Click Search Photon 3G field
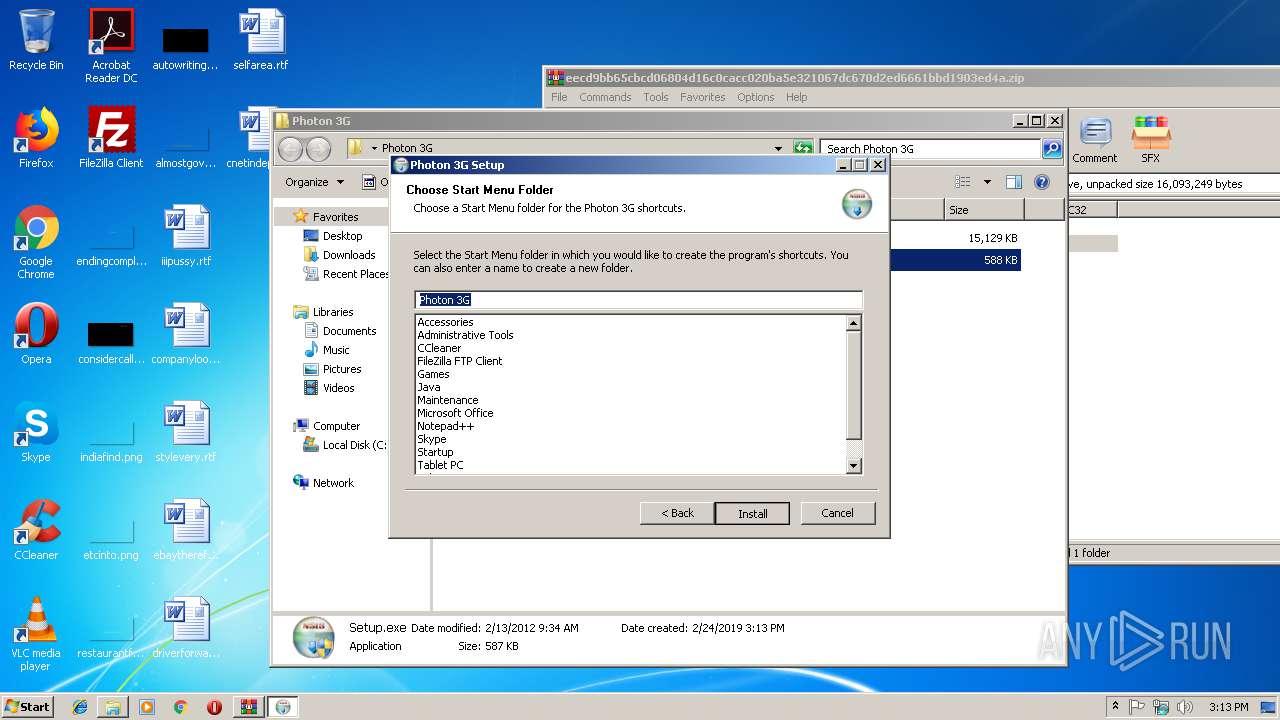Screen dimensions: 1280x720 (x=930, y=149)
